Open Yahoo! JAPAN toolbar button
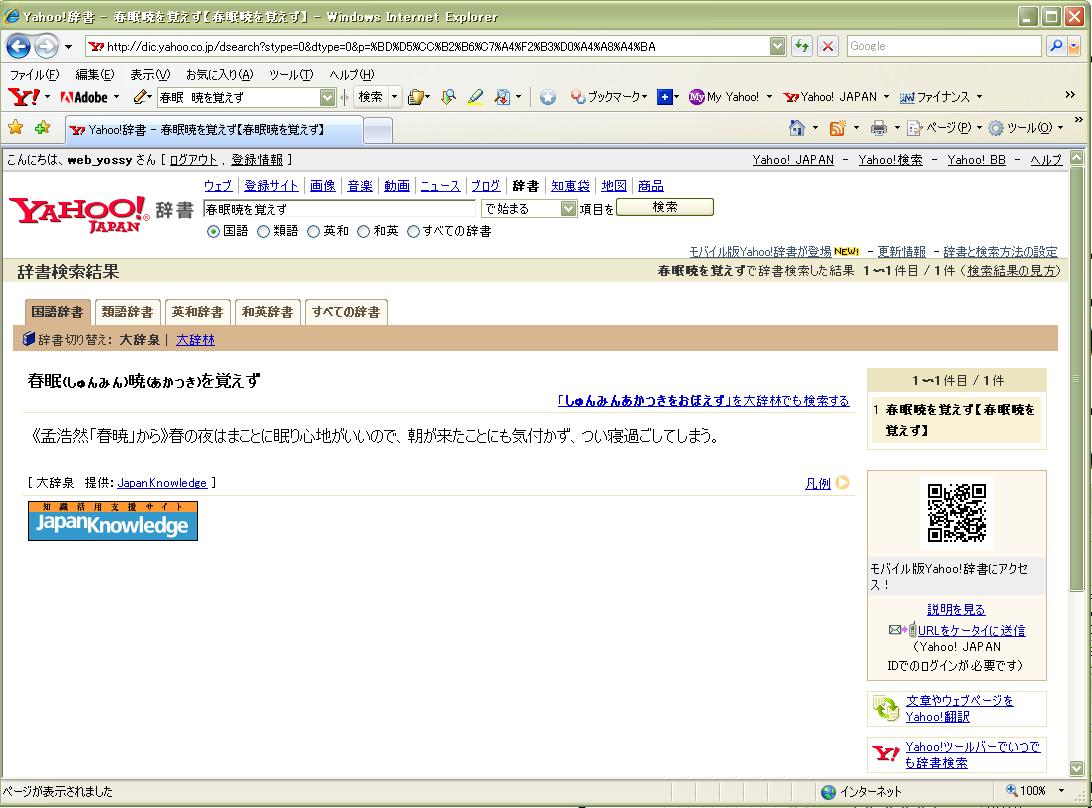The width and height of the screenshot is (1092, 808). 830,97
